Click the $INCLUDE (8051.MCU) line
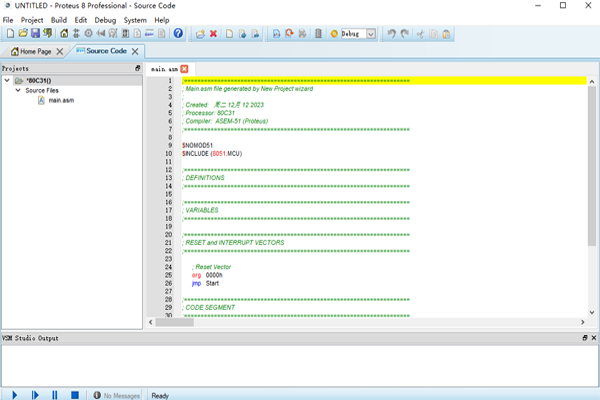 point(212,153)
